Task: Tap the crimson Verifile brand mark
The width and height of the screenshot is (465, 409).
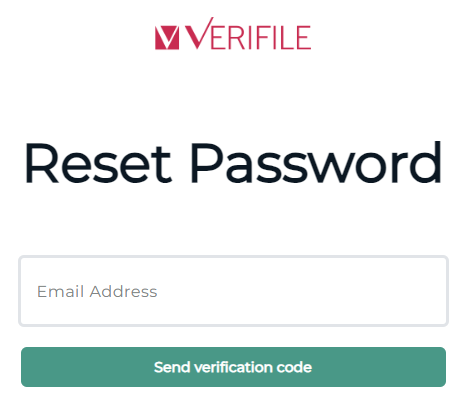Action: pyautogui.click(x=233, y=33)
